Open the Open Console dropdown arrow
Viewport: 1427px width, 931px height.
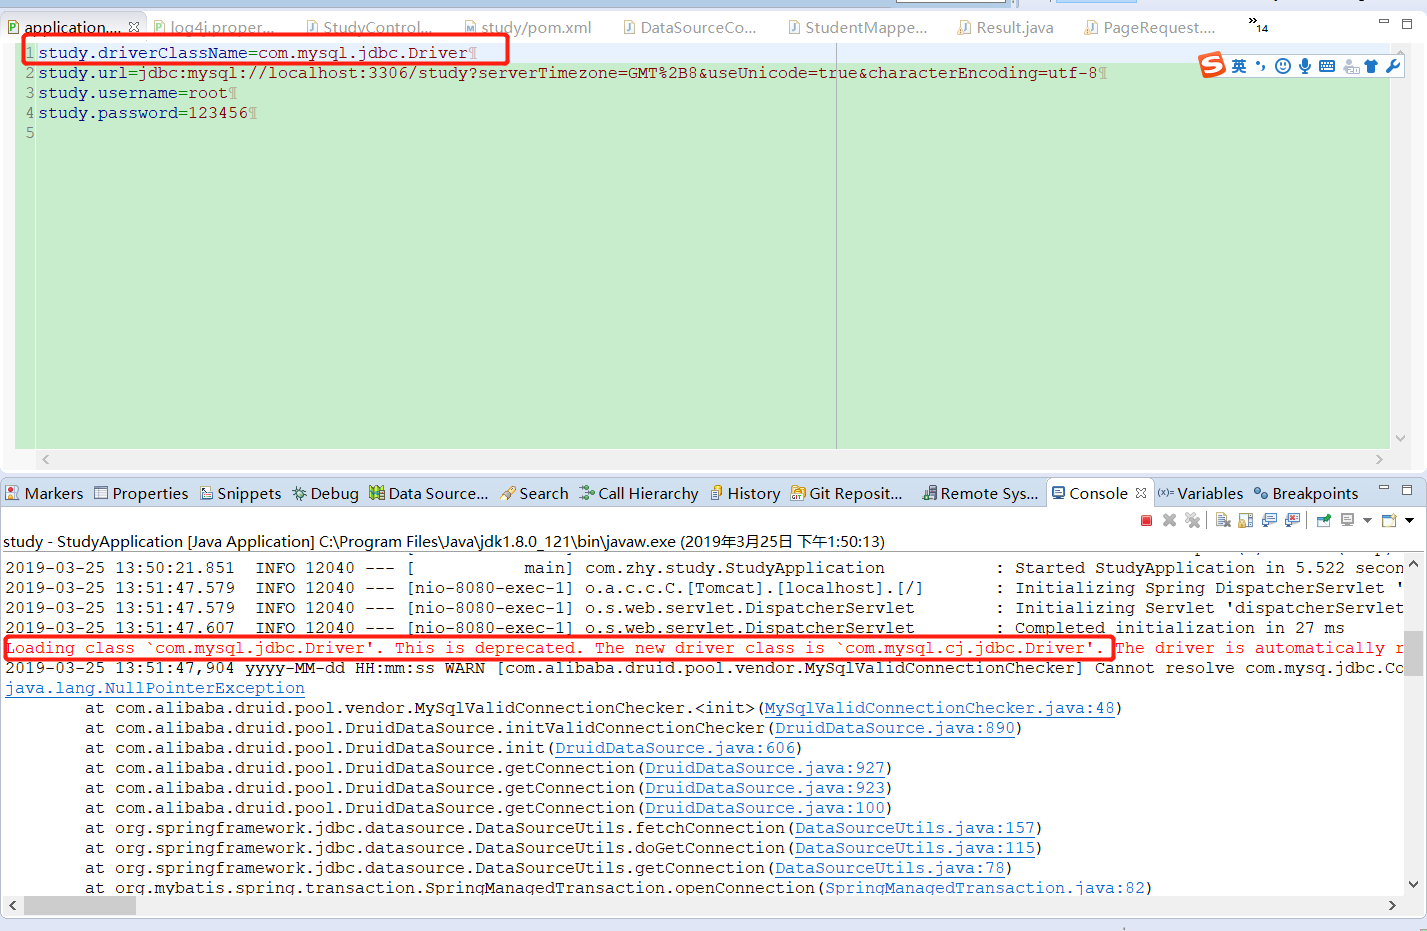pyautogui.click(x=1409, y=520)
